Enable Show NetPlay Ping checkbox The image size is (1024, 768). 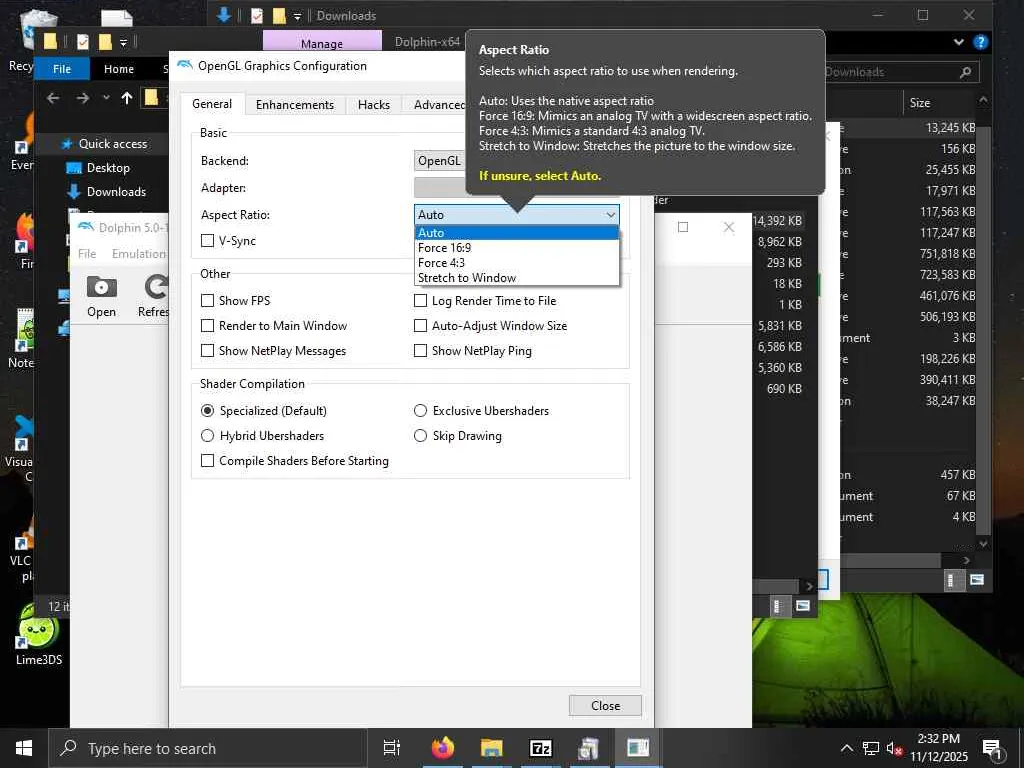pos(473,351)
